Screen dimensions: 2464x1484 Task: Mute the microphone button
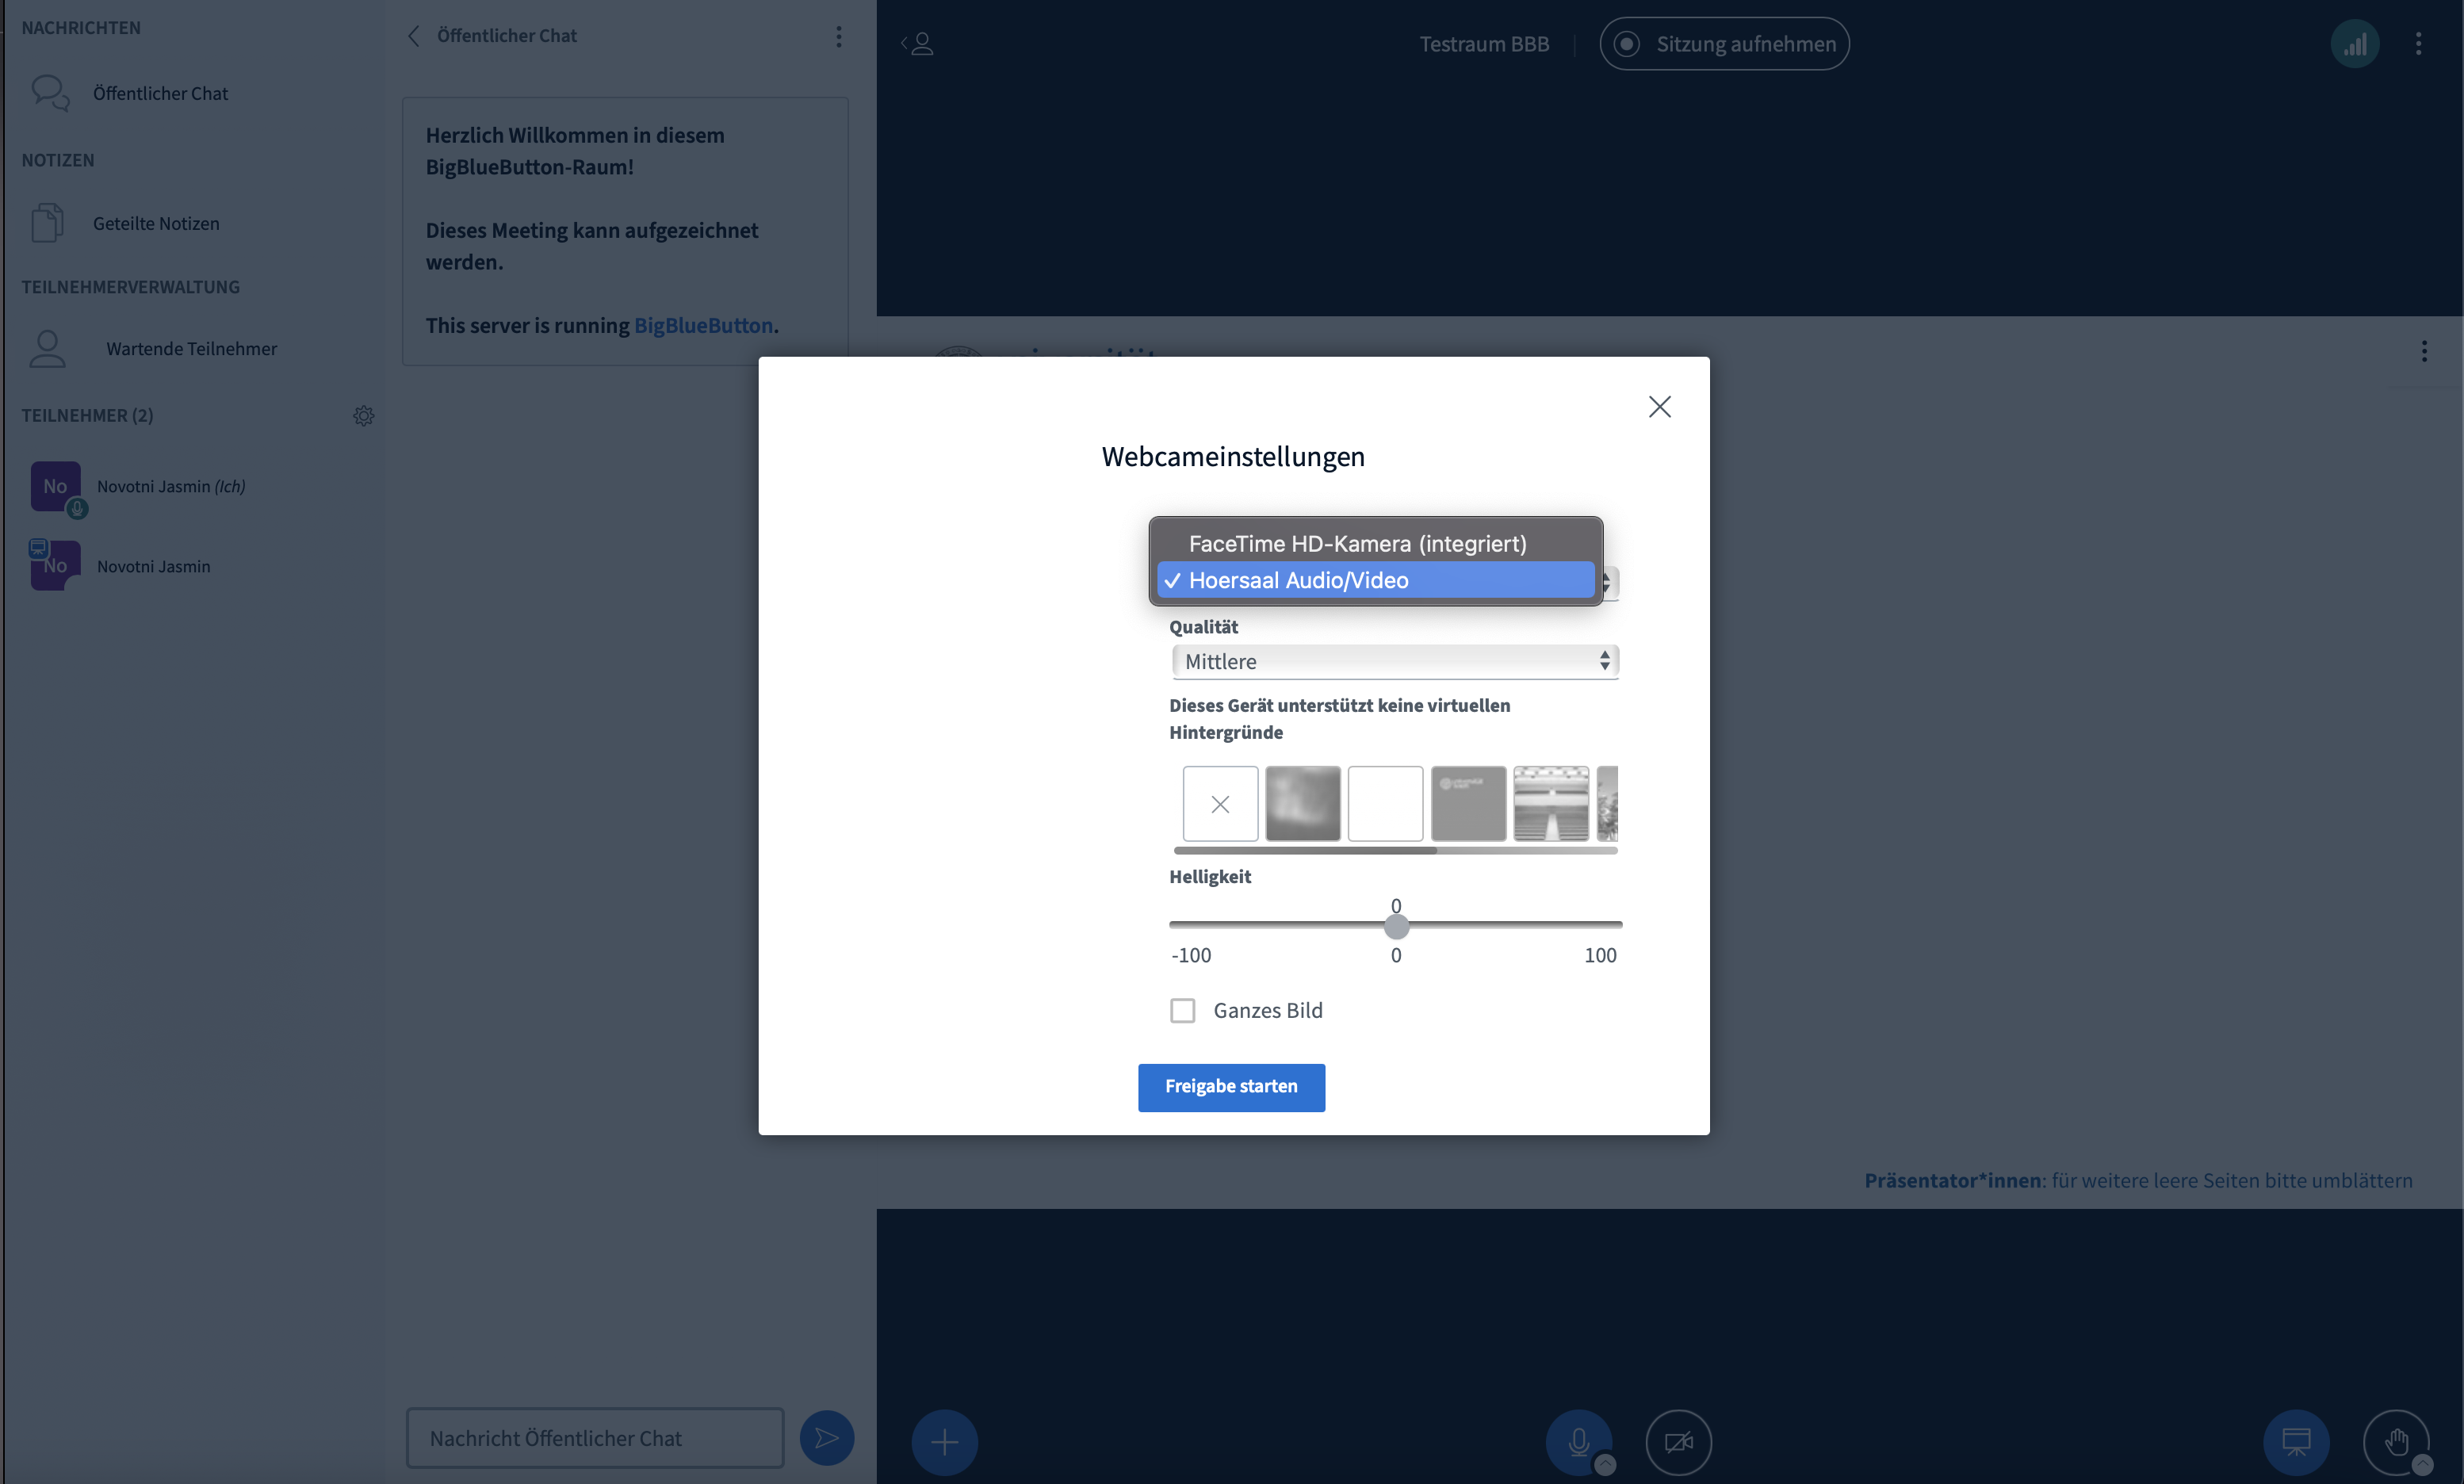tap(1578, 1441)
